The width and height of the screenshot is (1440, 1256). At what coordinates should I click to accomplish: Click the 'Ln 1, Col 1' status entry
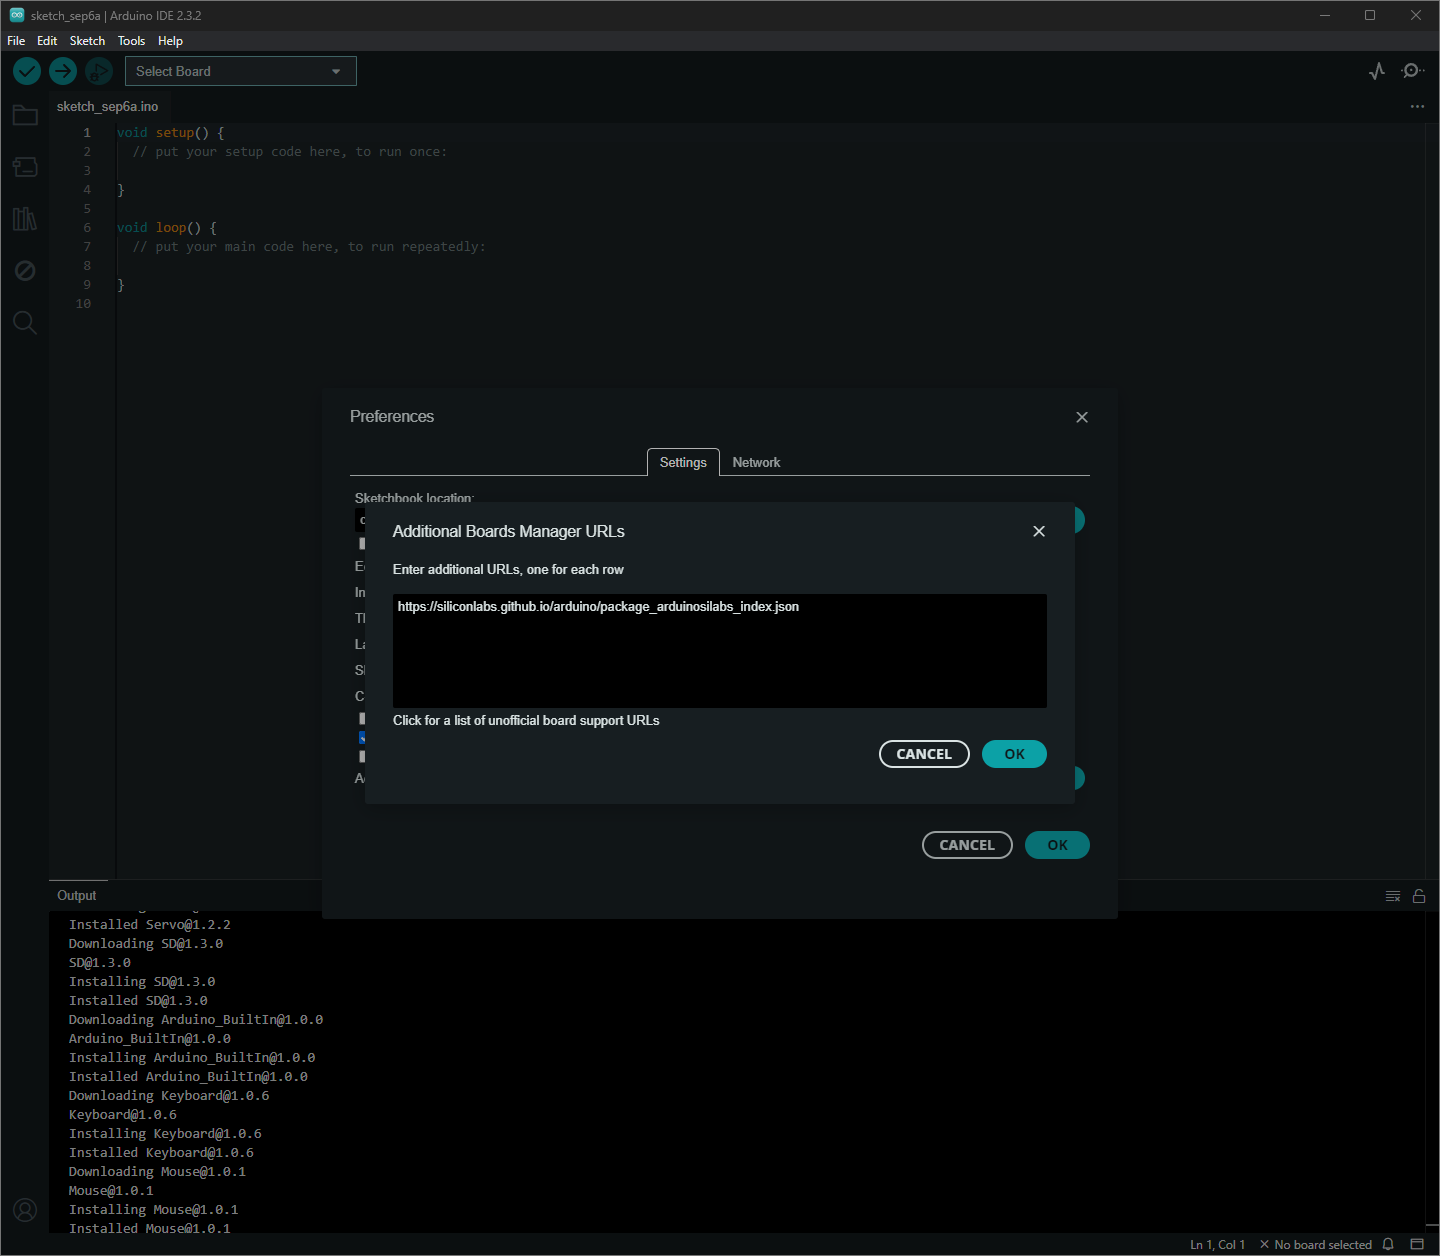click(x=1217, y=1244)
